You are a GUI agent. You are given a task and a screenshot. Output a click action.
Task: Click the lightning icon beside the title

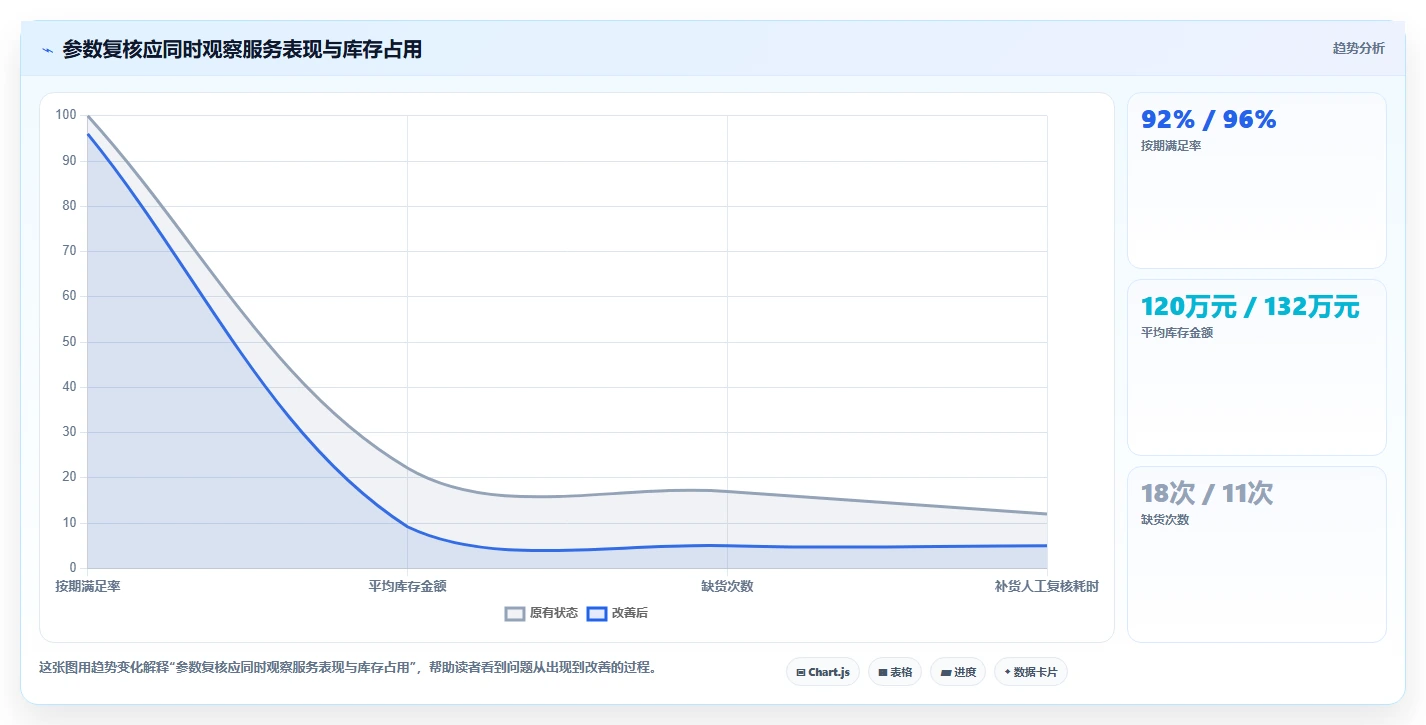pyautogui.click(x=47, y=49)
